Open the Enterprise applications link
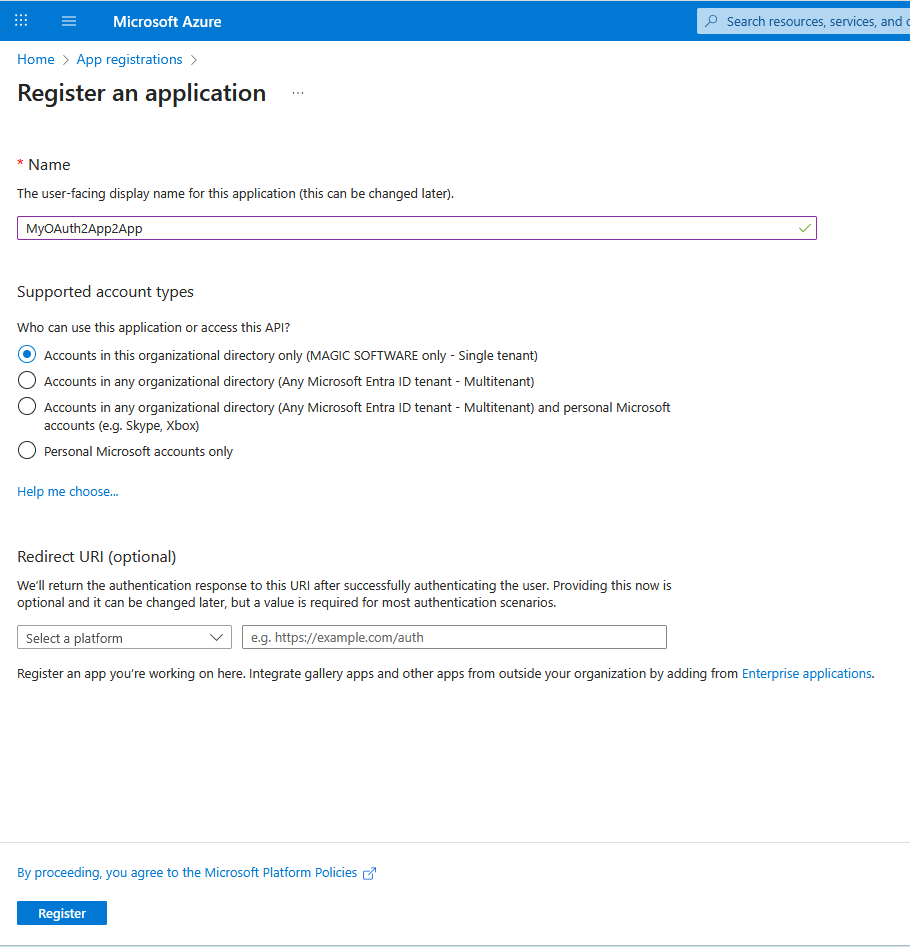The image size is (910, 947). point(807,674)
